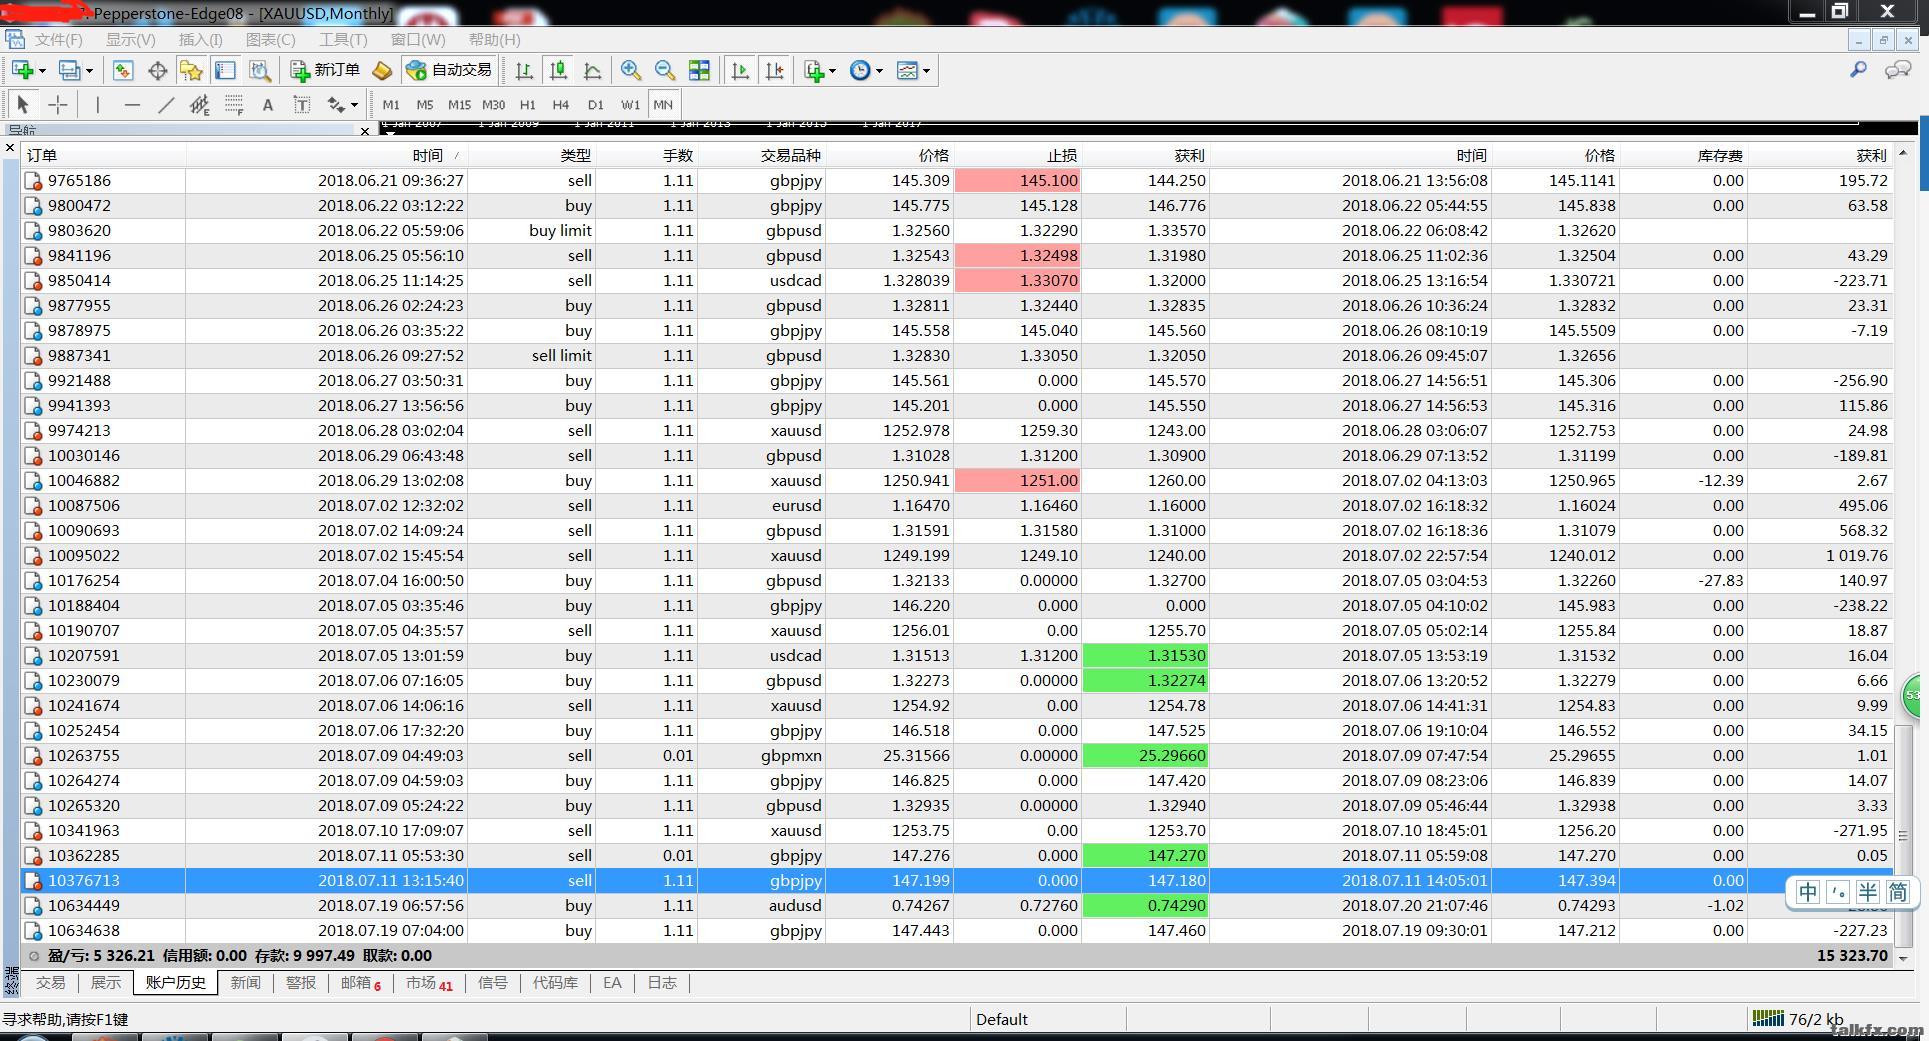Image resolution: width=1929 pixels, height=1041 pixels.
Task: Switch chart to line chart mode
Action: [592, 70]
